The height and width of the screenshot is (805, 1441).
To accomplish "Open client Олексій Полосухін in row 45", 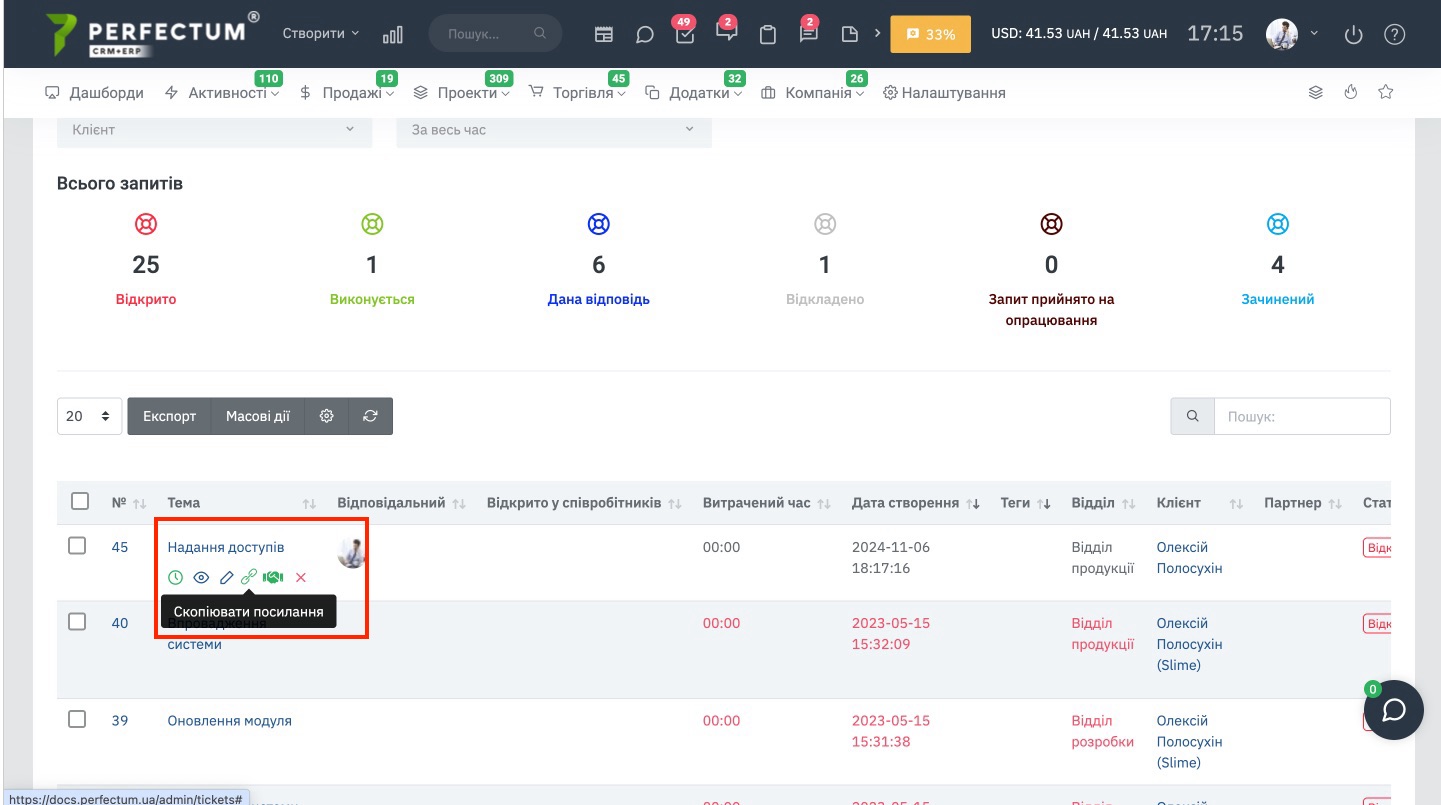I will point(1190,557).
